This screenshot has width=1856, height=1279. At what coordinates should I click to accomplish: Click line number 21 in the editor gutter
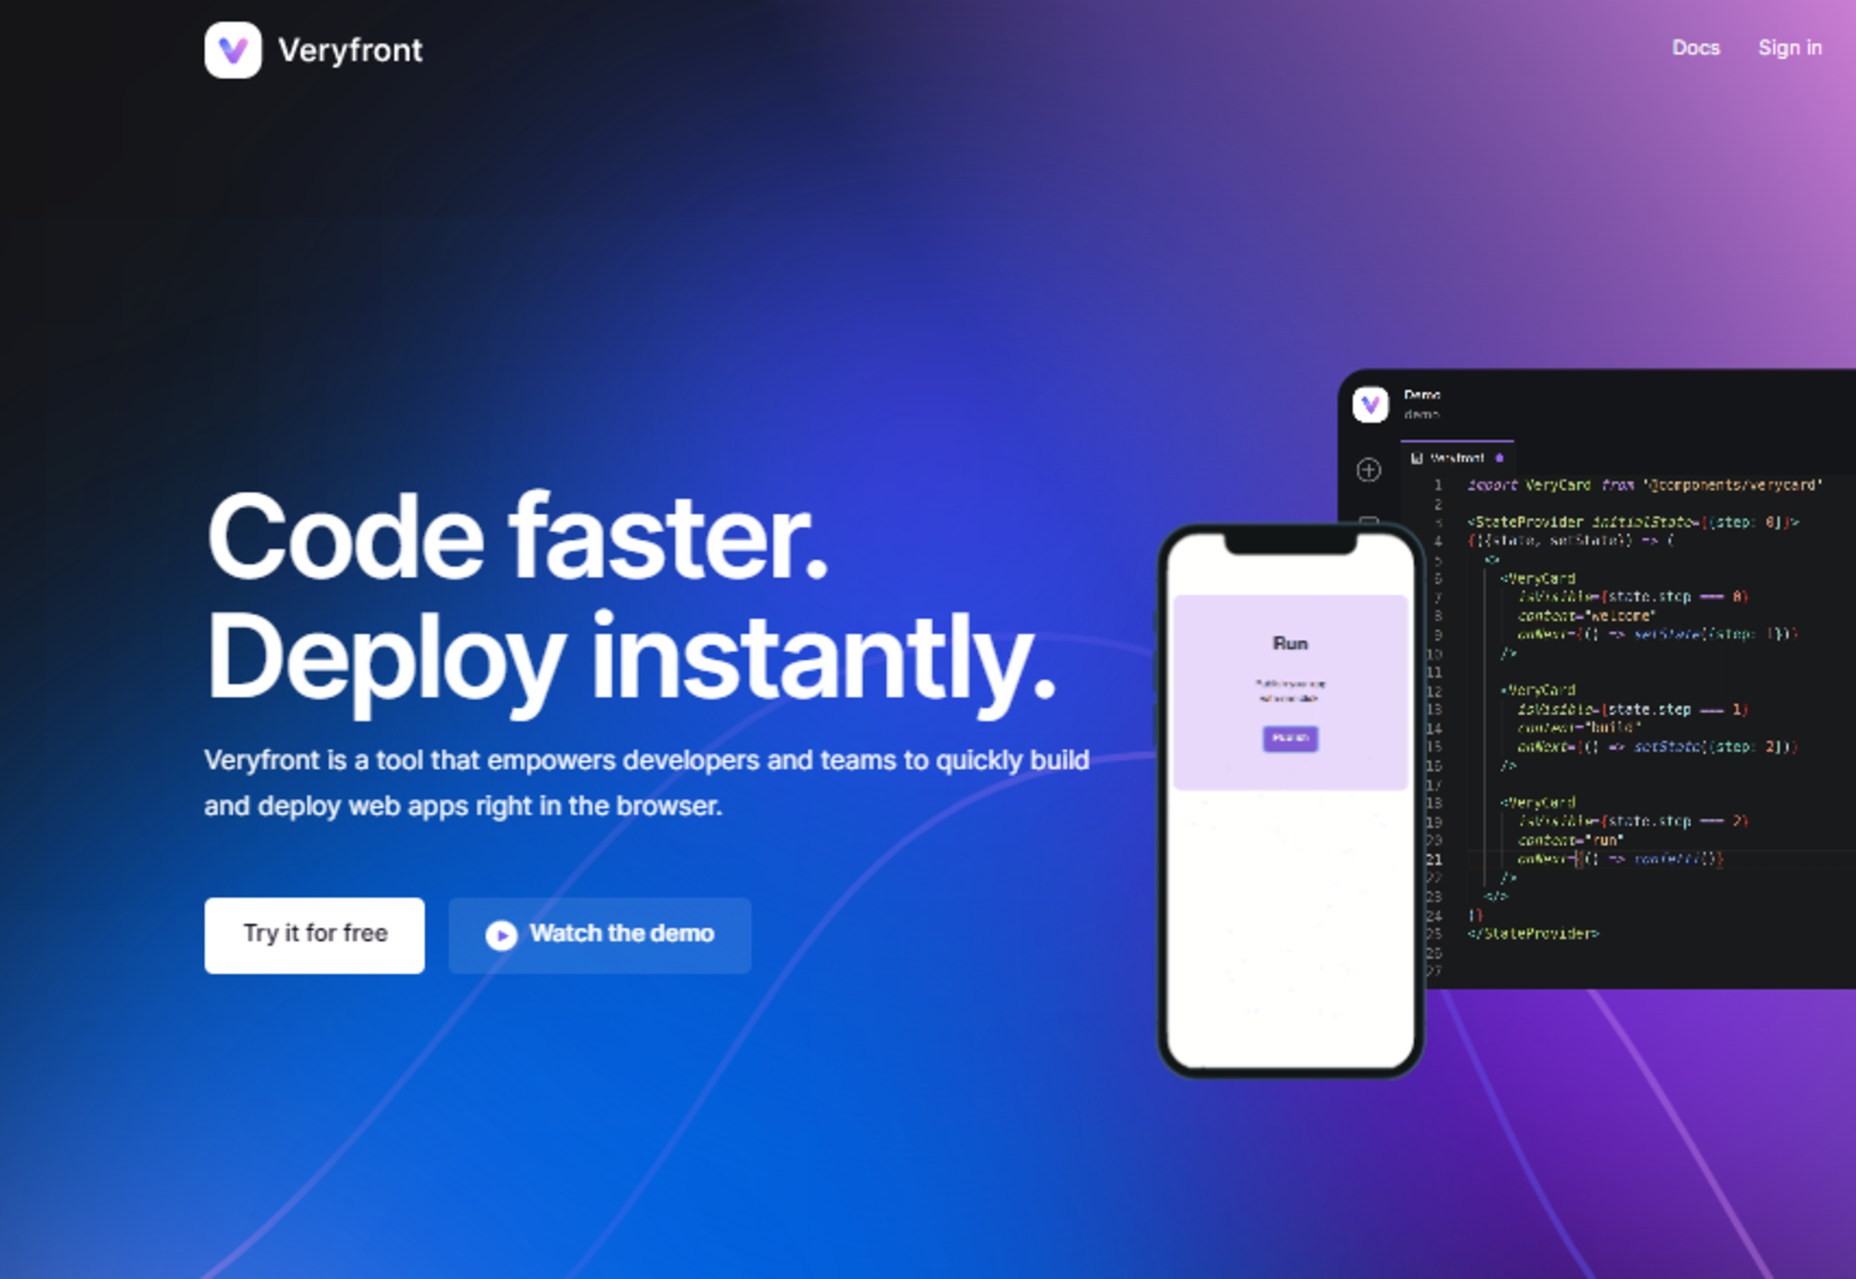click(1434, 859)
